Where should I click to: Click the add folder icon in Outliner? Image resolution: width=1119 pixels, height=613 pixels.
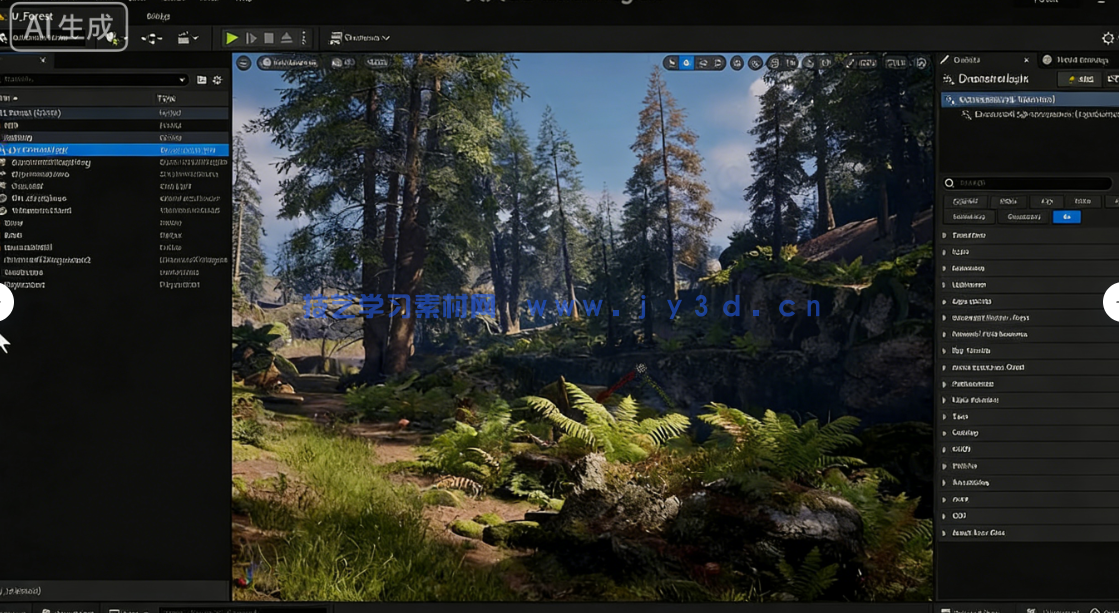click(201, 80)
